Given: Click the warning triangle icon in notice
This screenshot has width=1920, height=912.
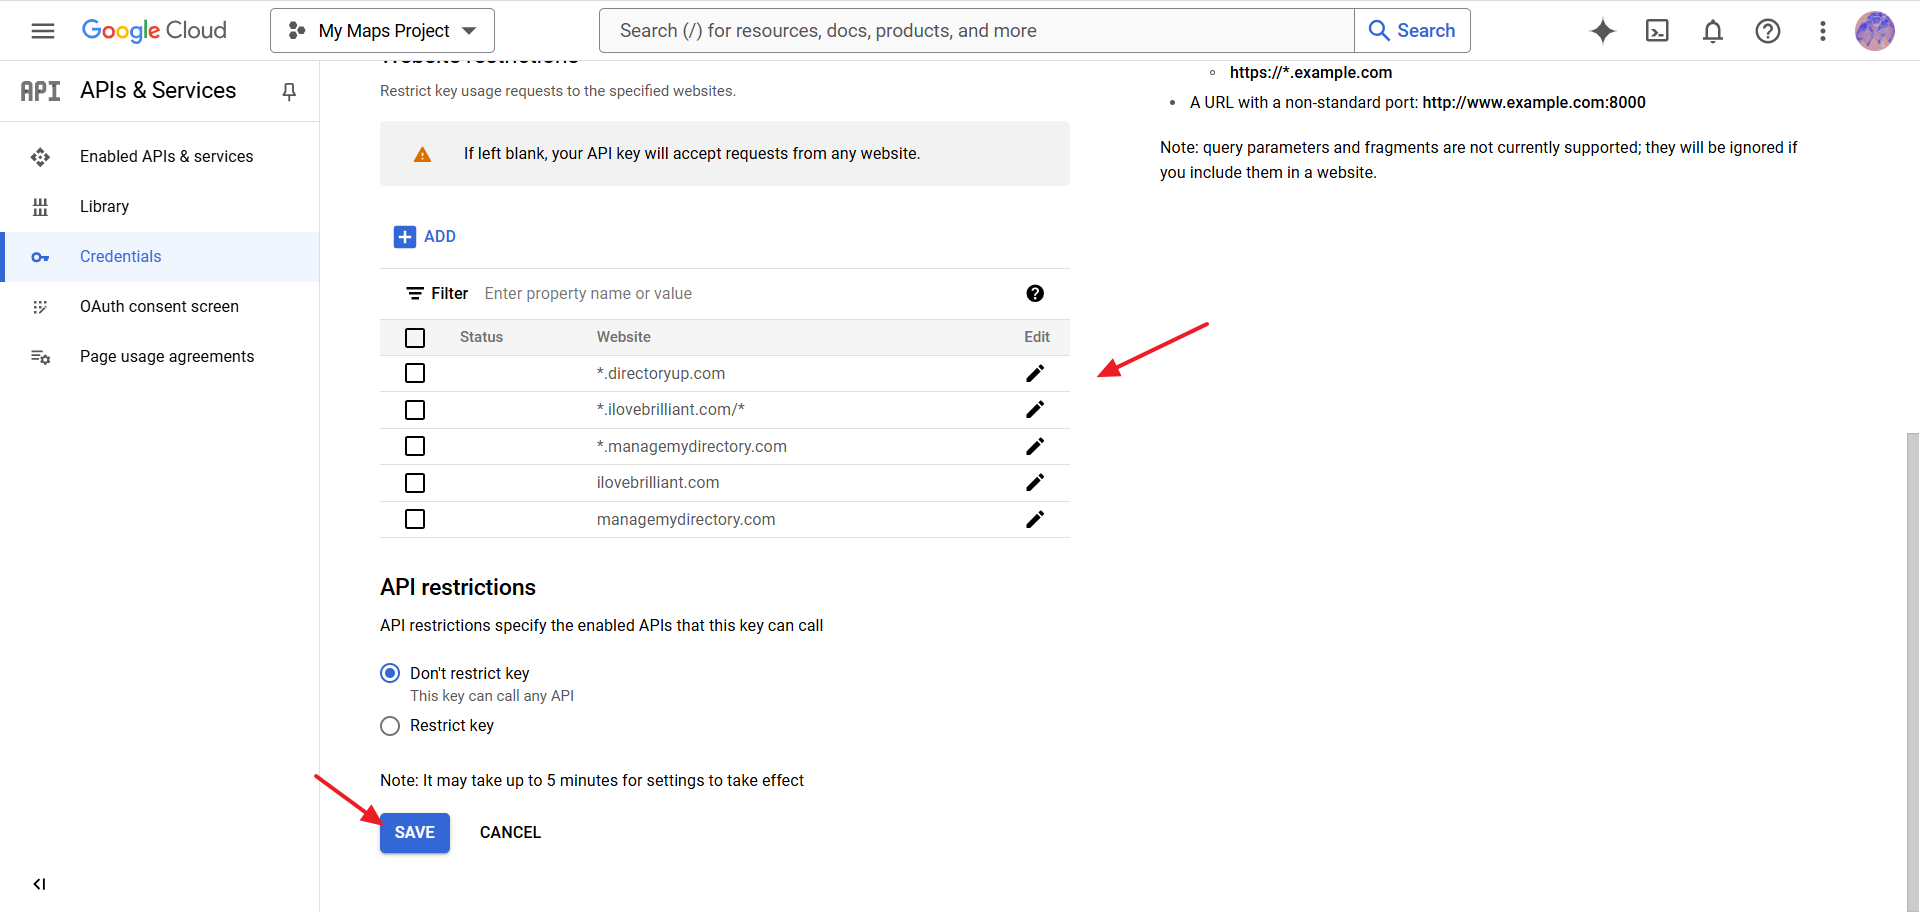Looking at the screenshot, I should click(422, 154).
